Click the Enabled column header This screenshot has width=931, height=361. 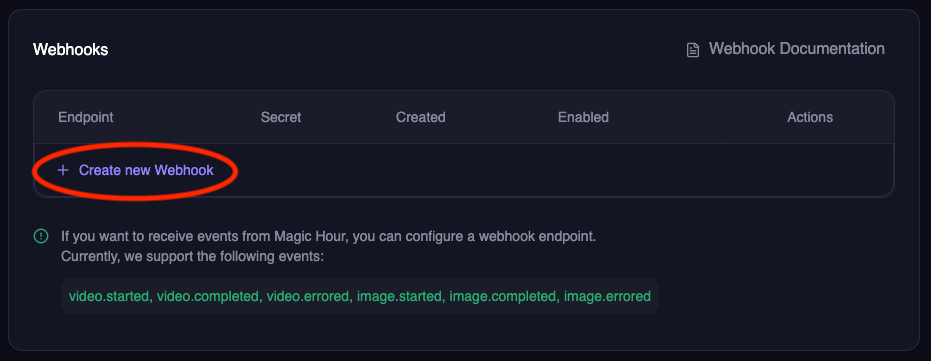pos(583,118)
